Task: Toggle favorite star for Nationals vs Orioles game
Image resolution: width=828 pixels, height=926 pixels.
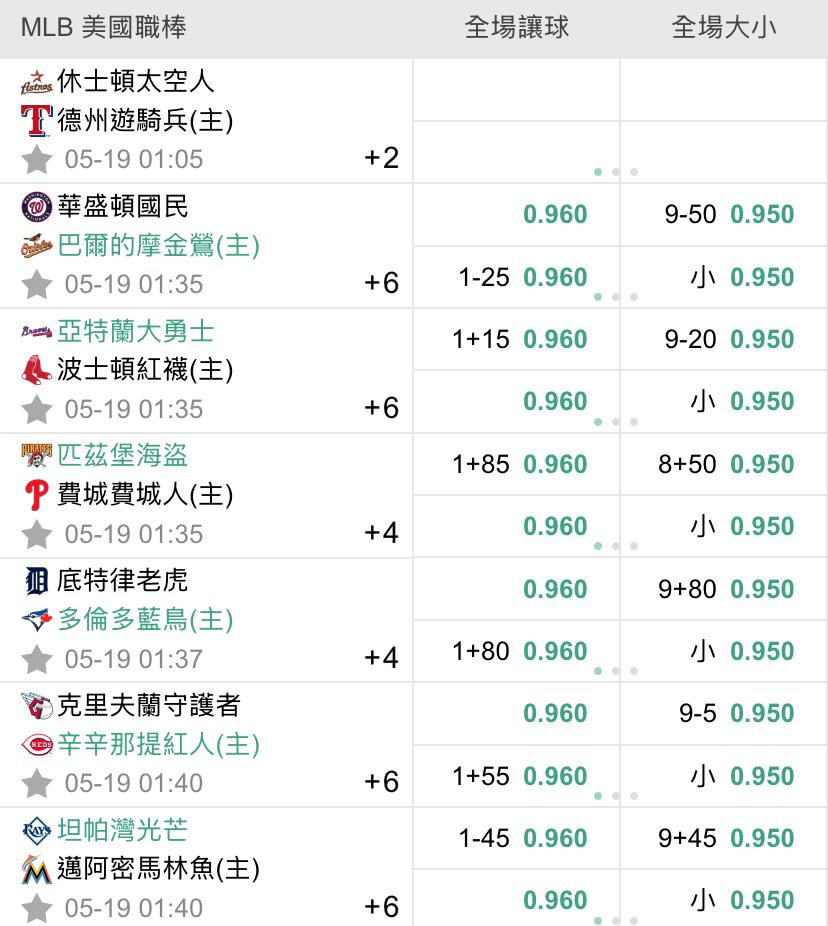Action: click(37, 284)
